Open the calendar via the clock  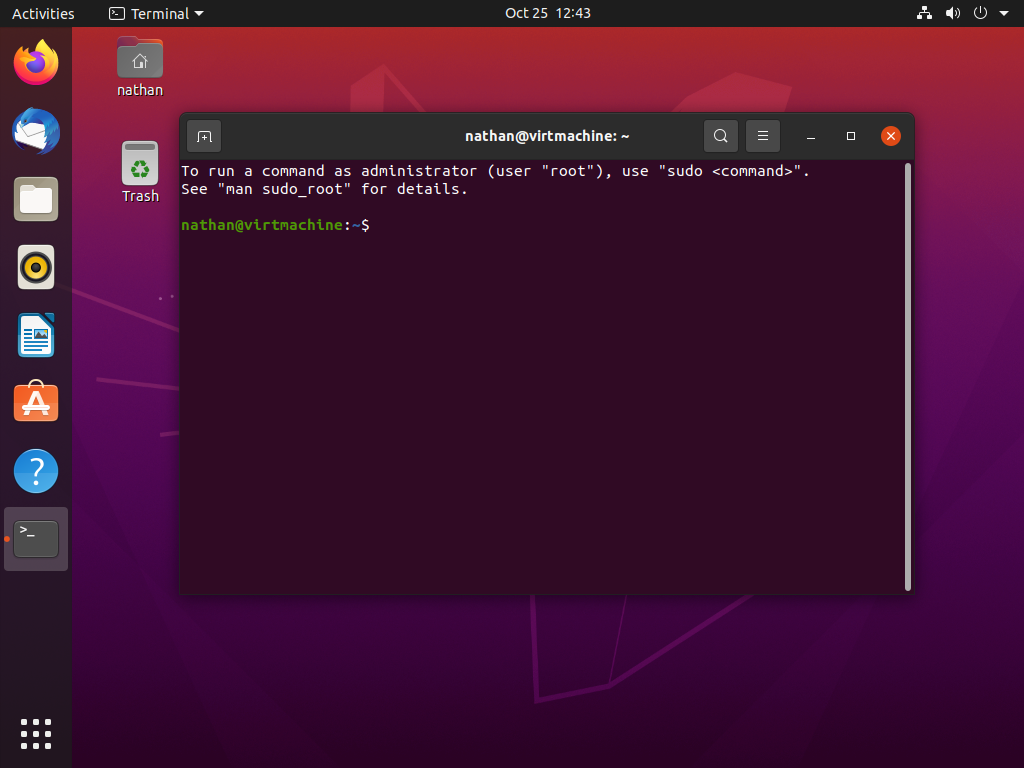point(548,13)
